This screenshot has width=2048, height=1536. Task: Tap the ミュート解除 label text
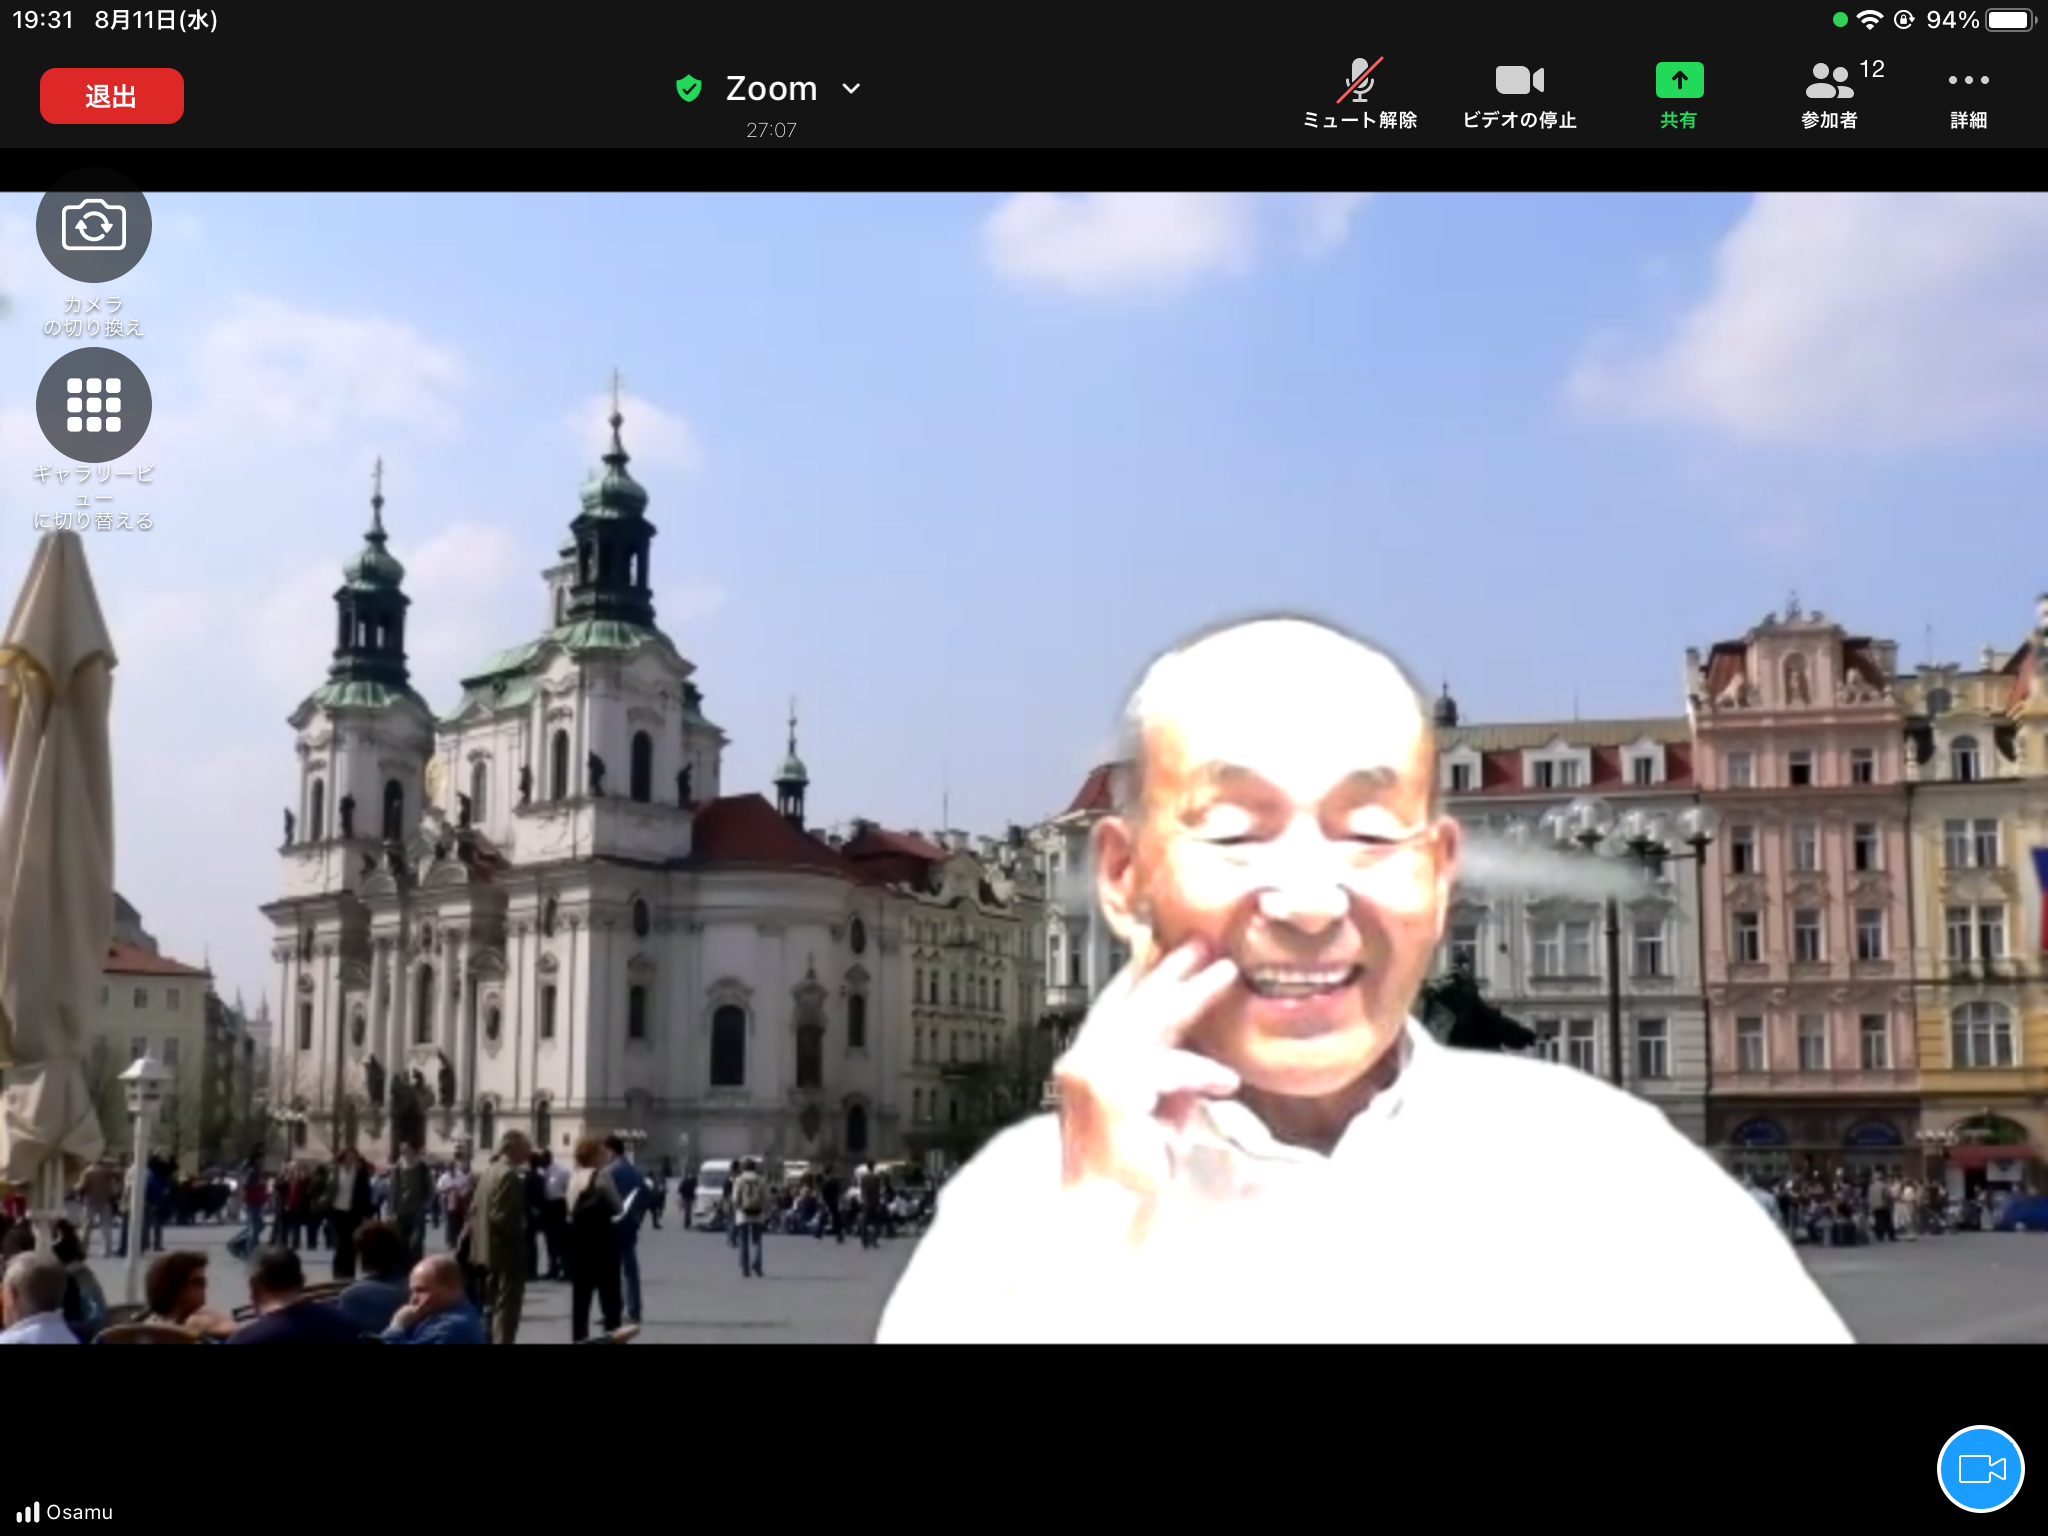(1359, 120)
